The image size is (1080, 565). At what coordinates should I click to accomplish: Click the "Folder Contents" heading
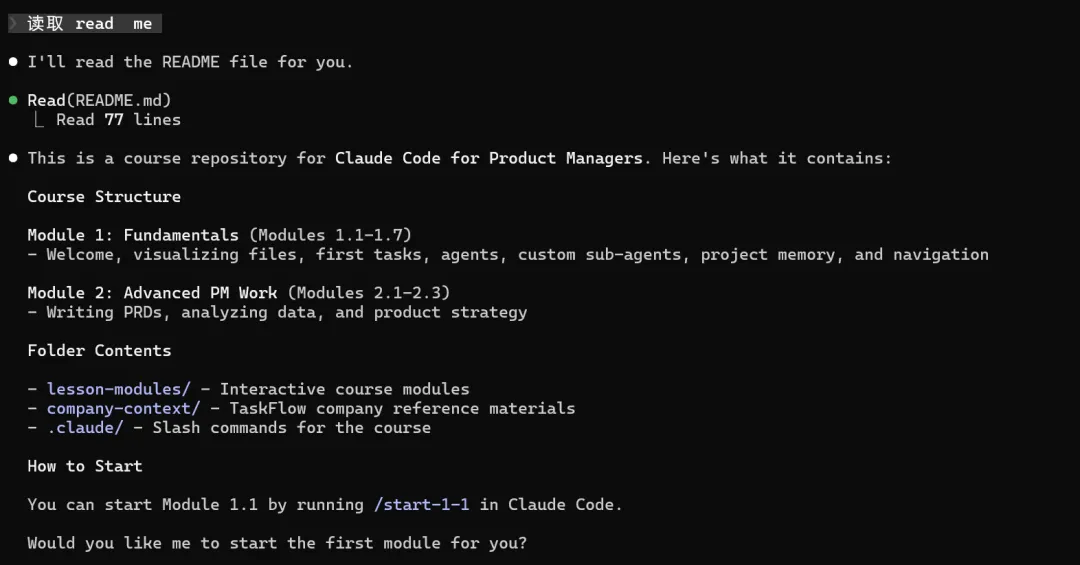click(99, 350)
